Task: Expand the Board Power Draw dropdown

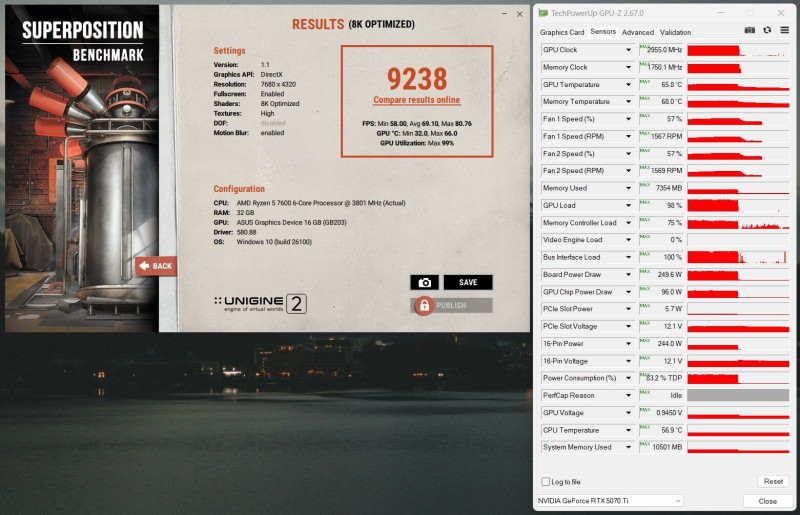Action: [628, 275]
